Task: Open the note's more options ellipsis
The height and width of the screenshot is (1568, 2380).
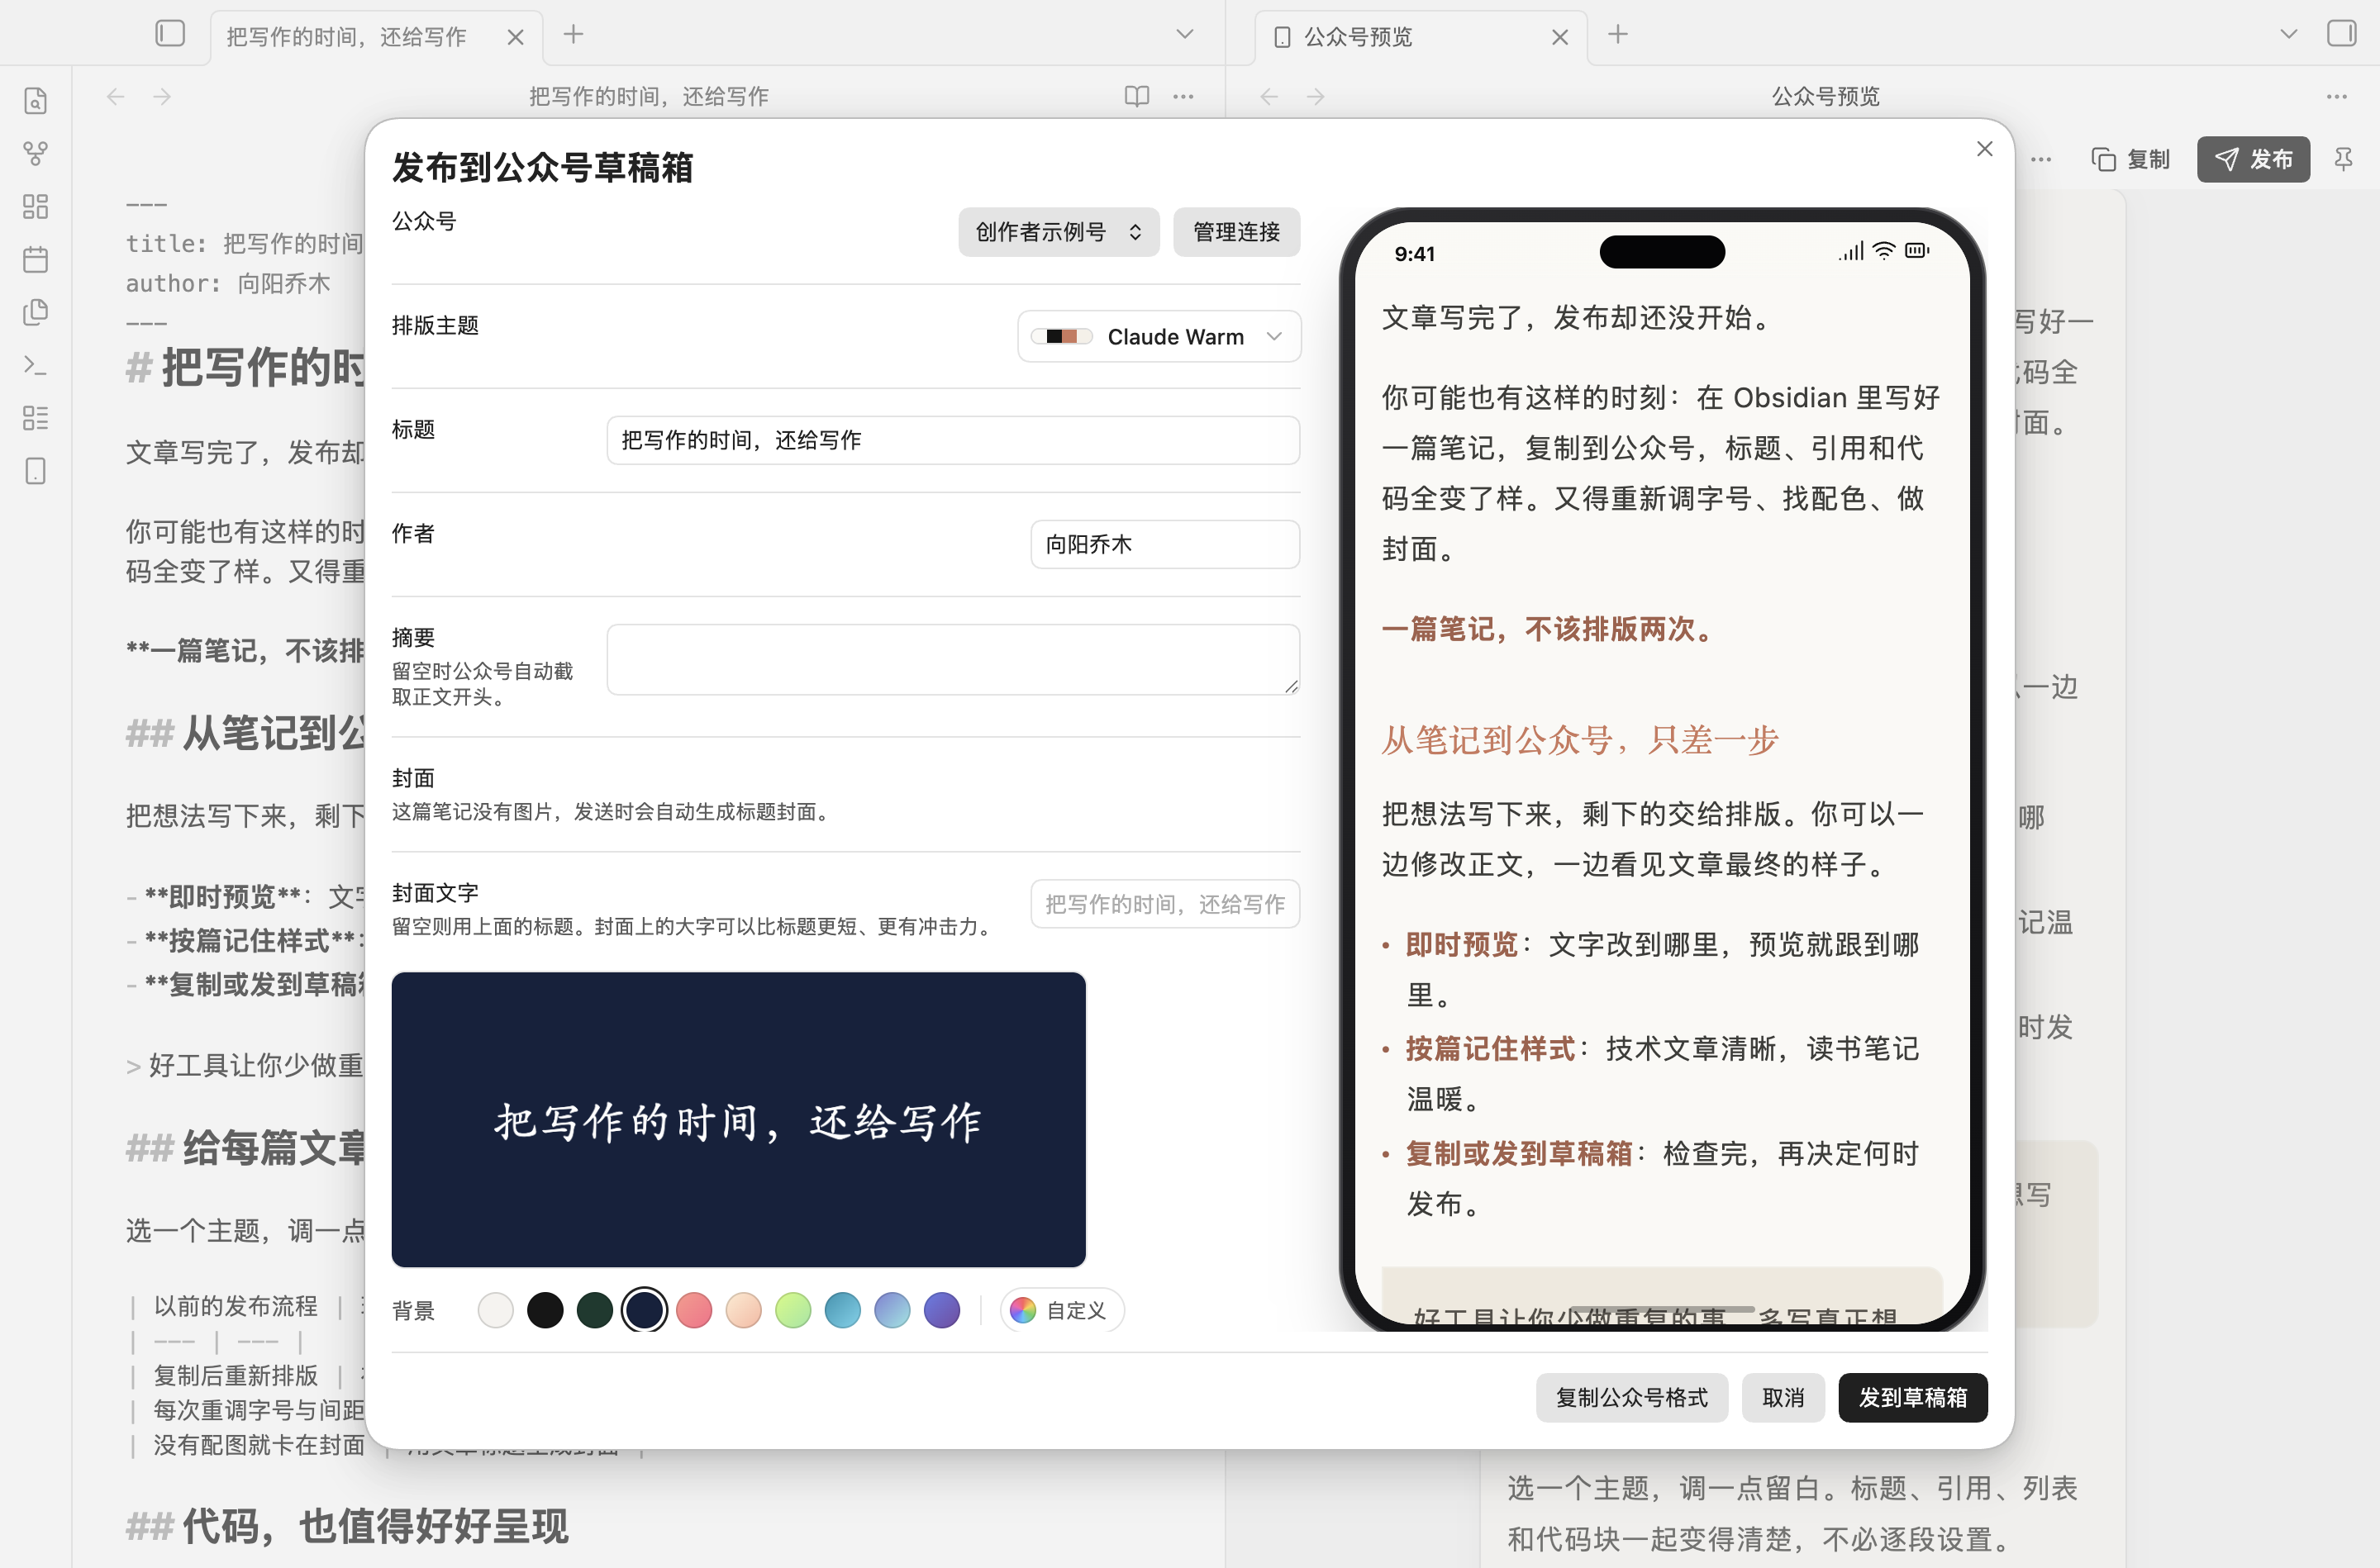Action: (x=1183, y=96)
